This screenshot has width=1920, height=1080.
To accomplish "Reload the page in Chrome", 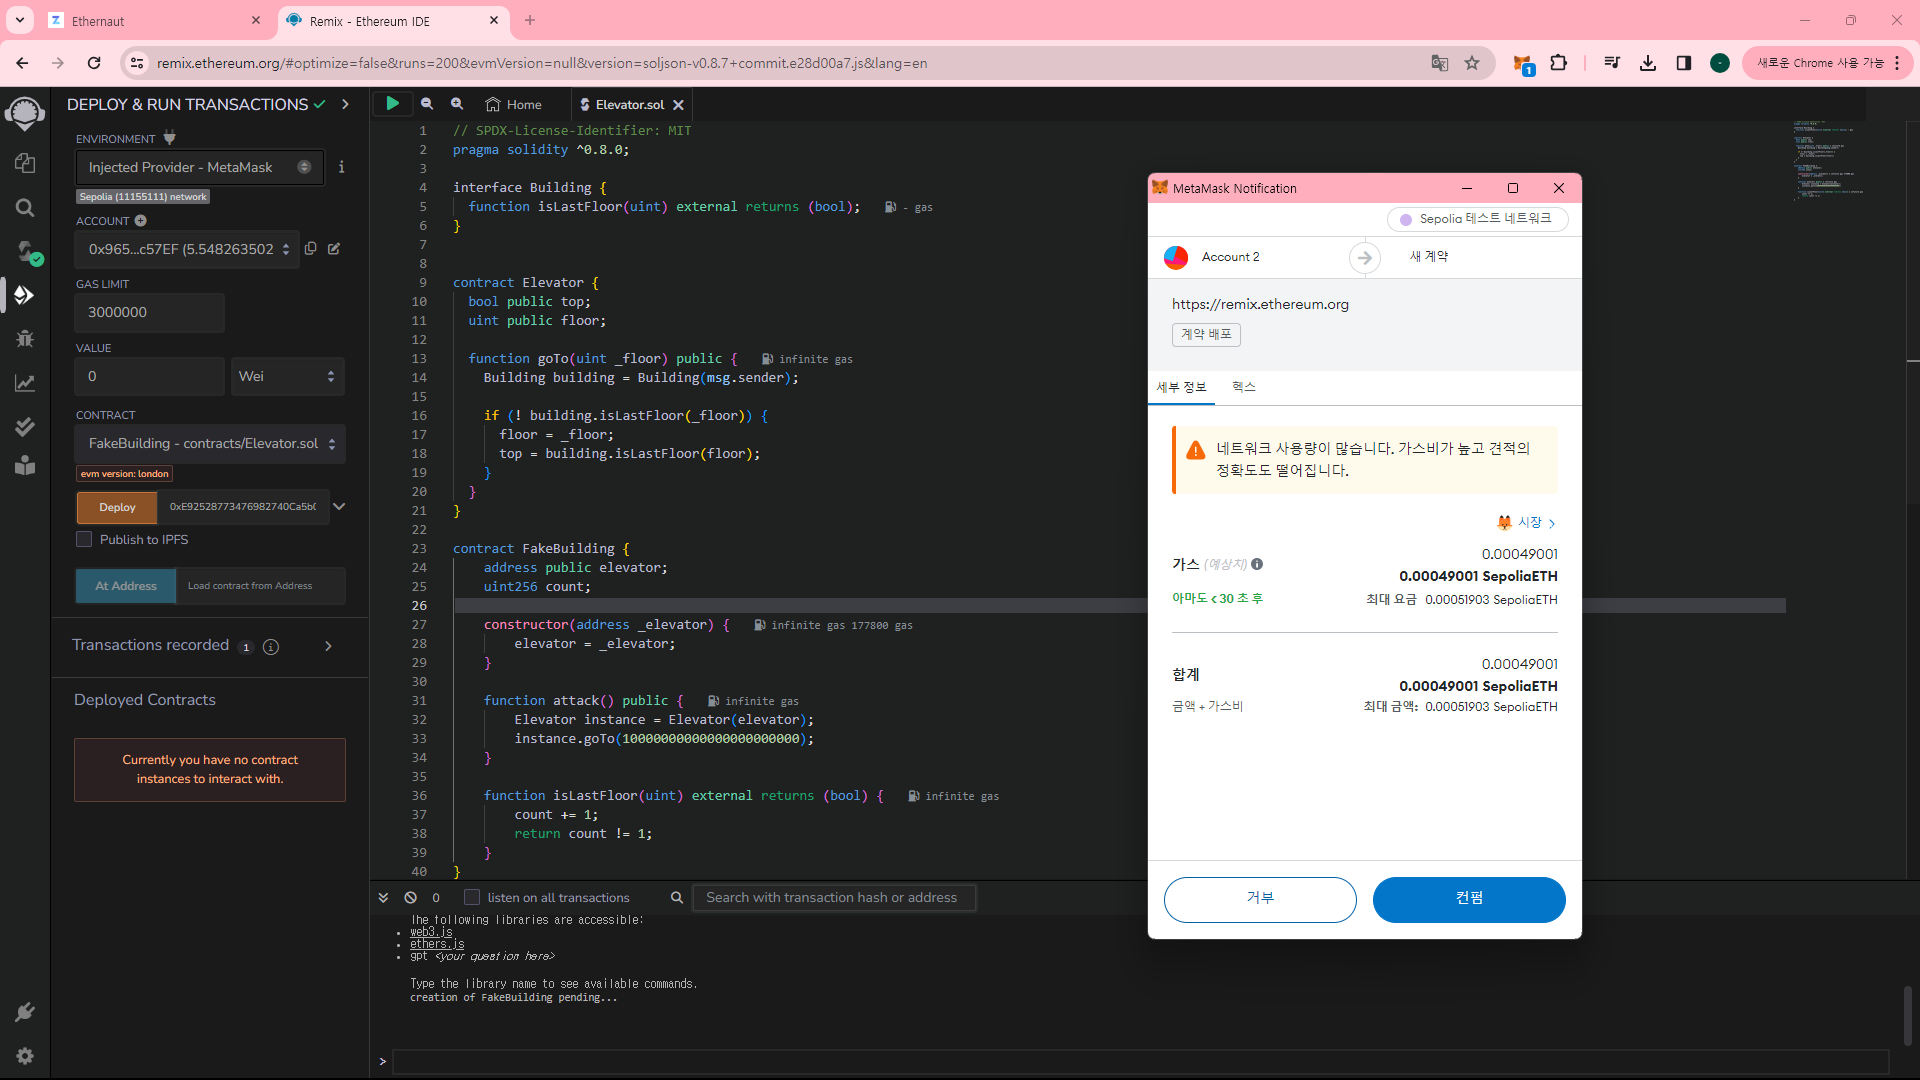I will pyautogui.click(x=94, y=63).
